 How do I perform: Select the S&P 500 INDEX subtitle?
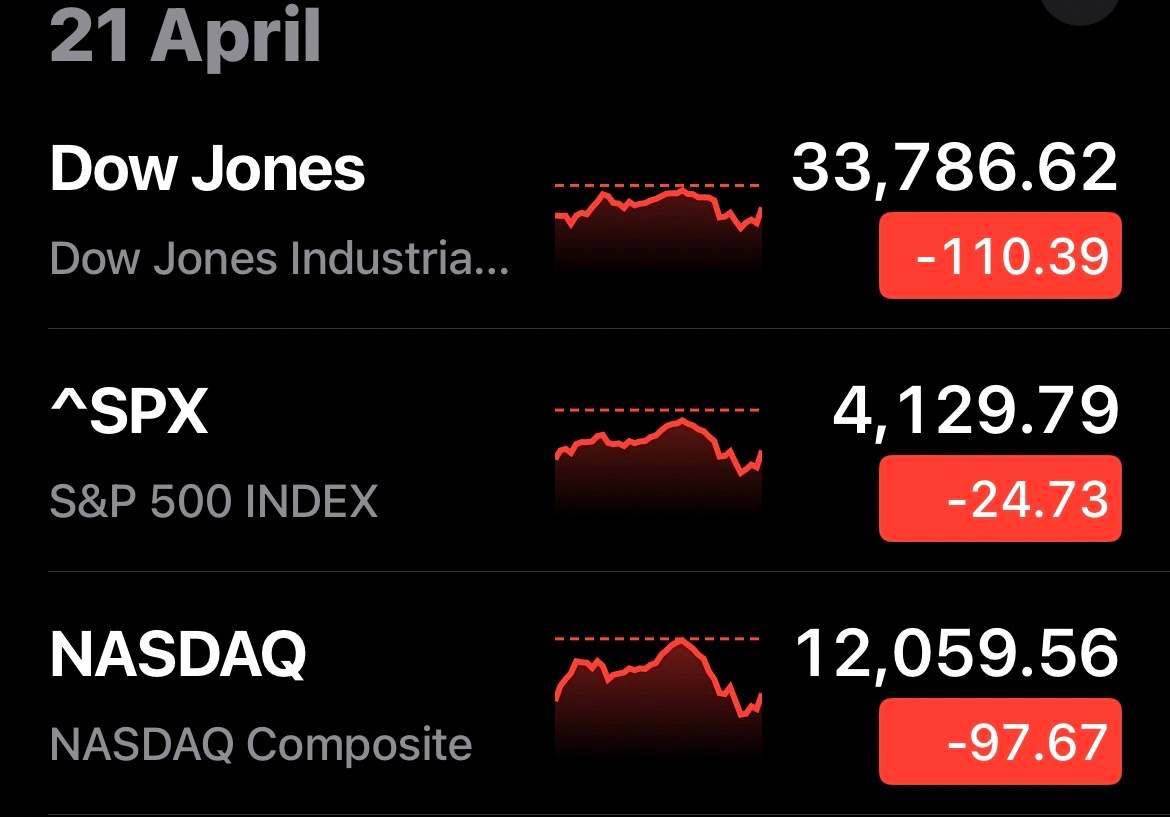coord(214,501)
